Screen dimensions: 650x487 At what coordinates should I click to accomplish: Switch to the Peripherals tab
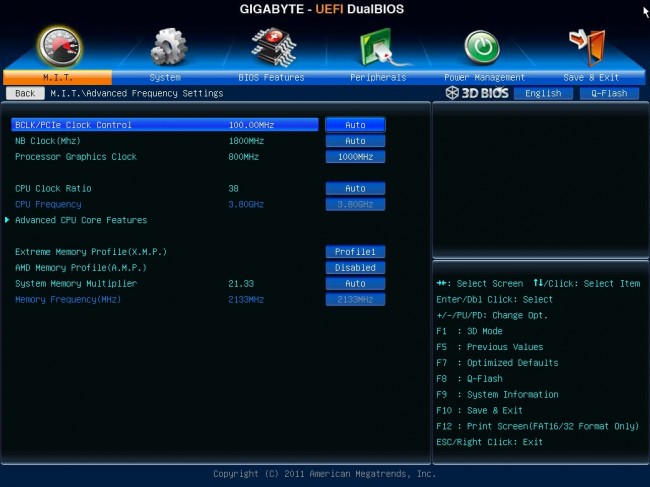click(378, 78)
